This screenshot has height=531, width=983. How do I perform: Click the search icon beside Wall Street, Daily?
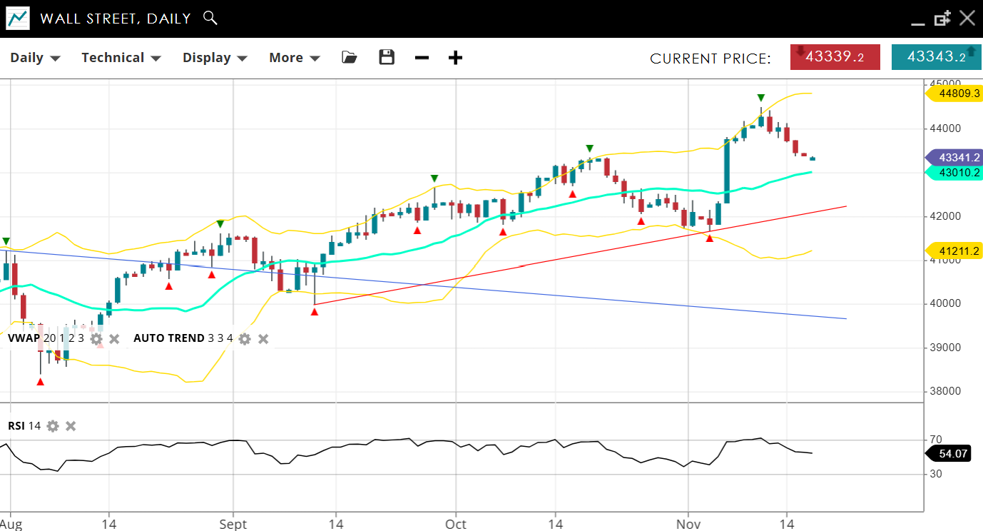(x=209, y=18)
